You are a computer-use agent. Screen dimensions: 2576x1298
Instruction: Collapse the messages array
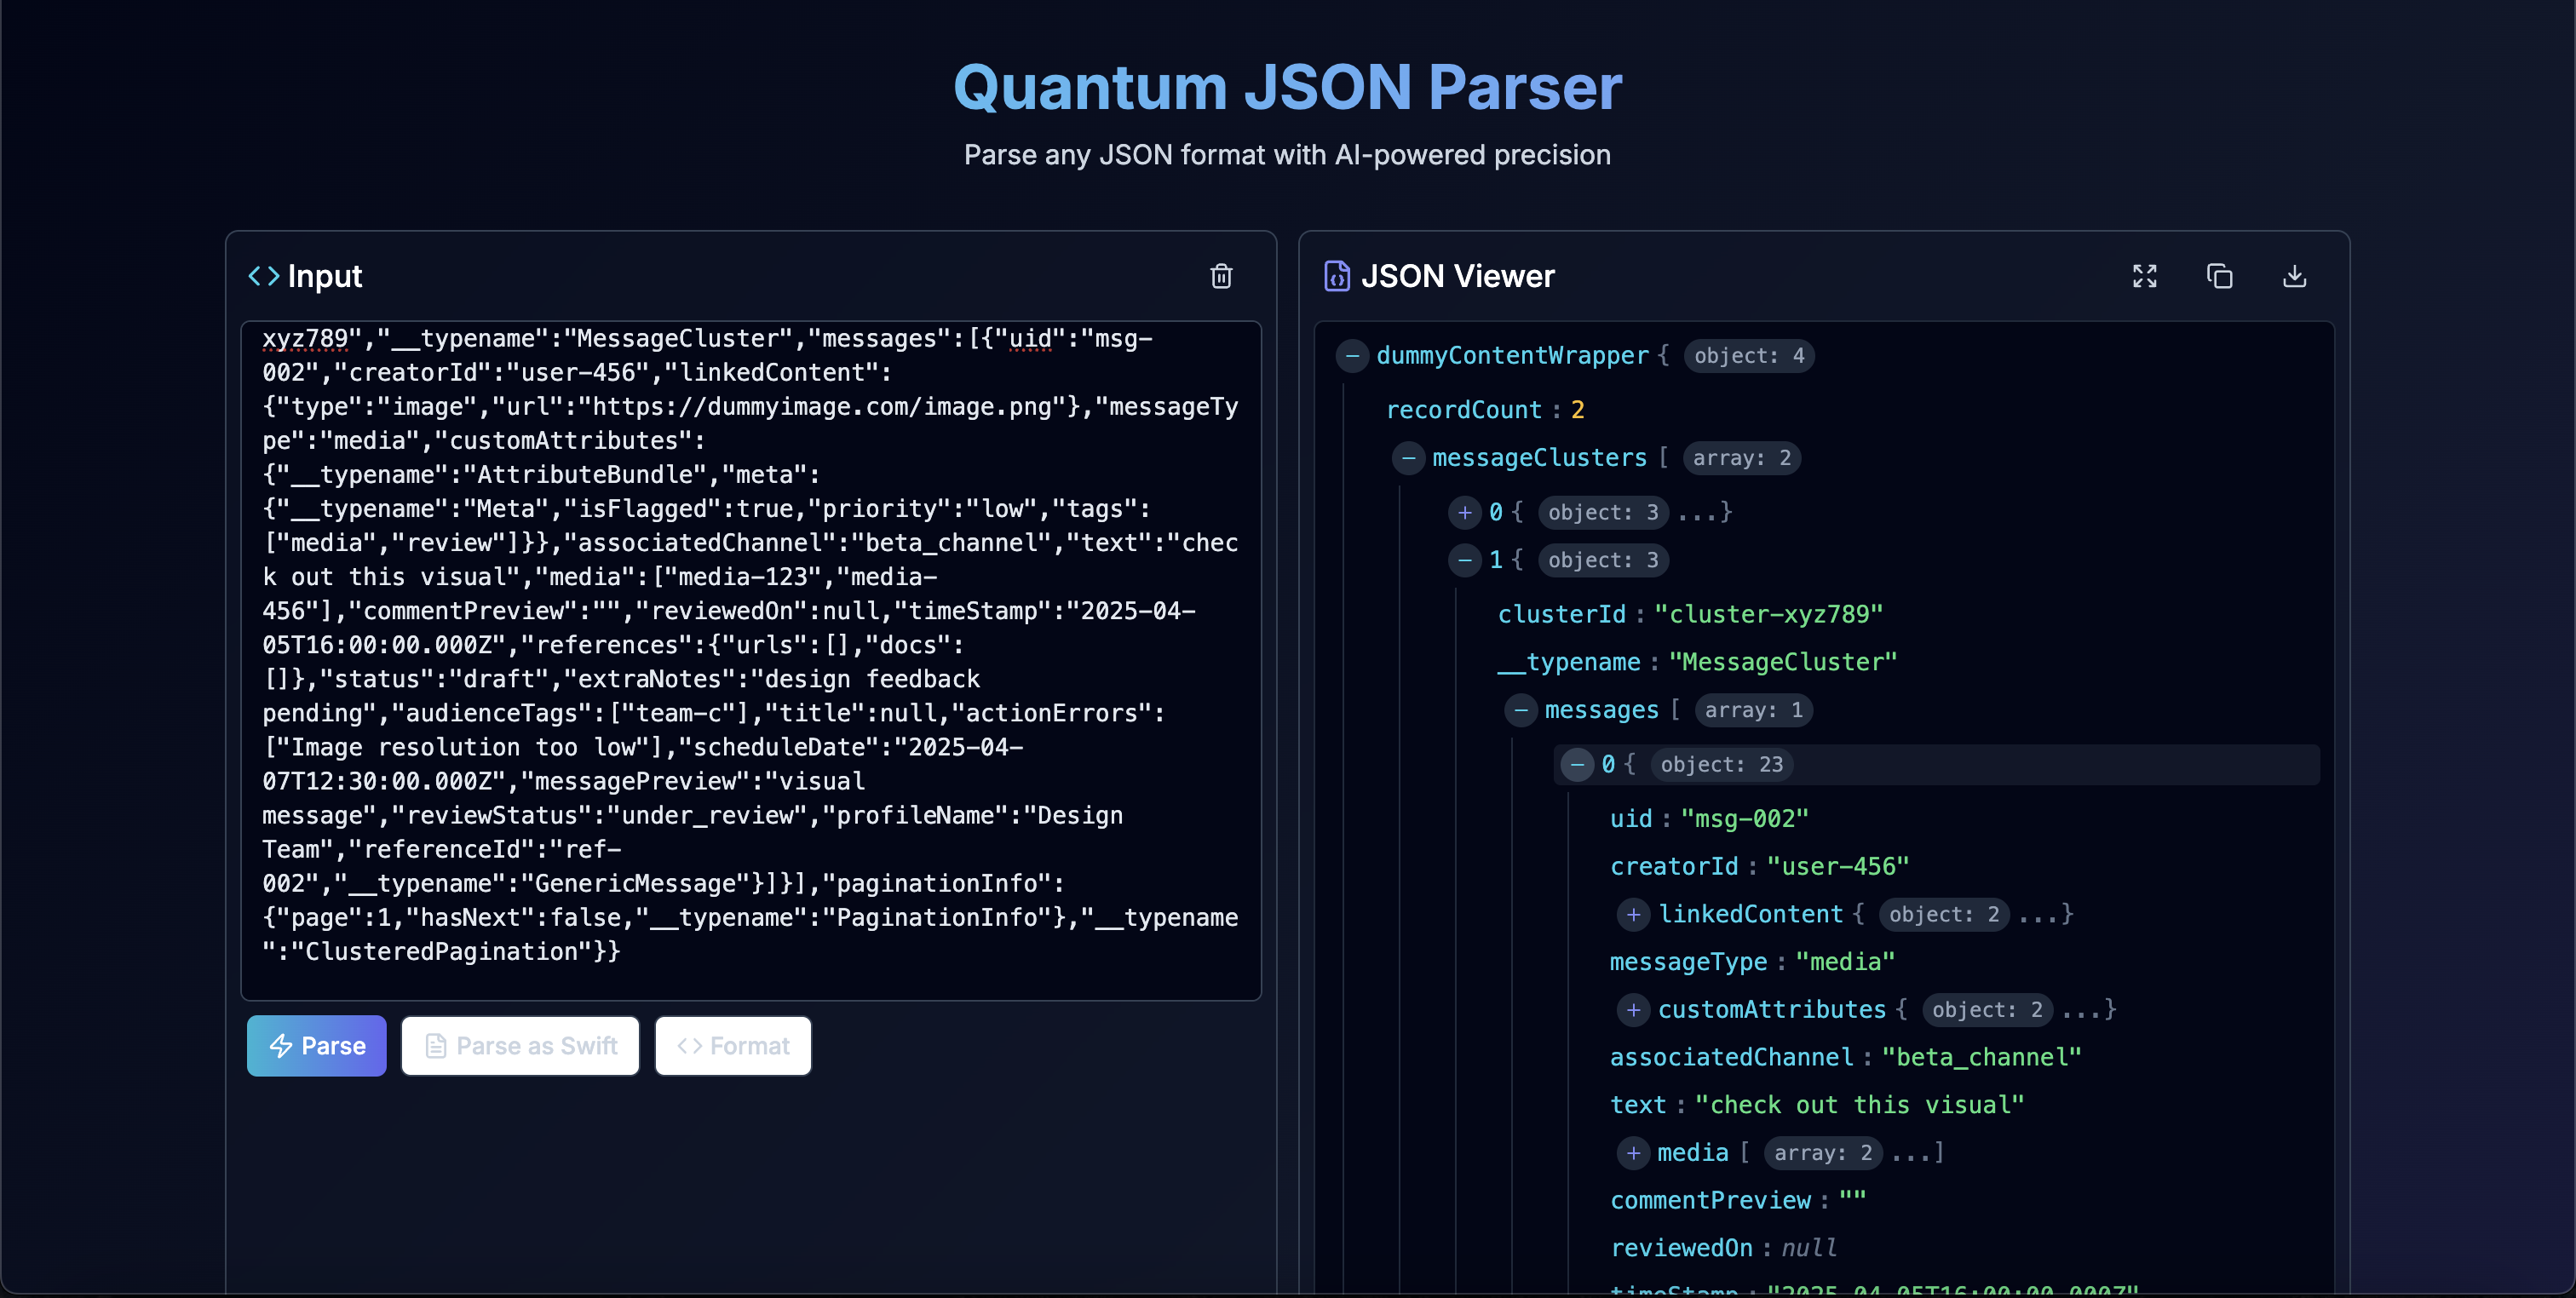[x=1520, y=710]
